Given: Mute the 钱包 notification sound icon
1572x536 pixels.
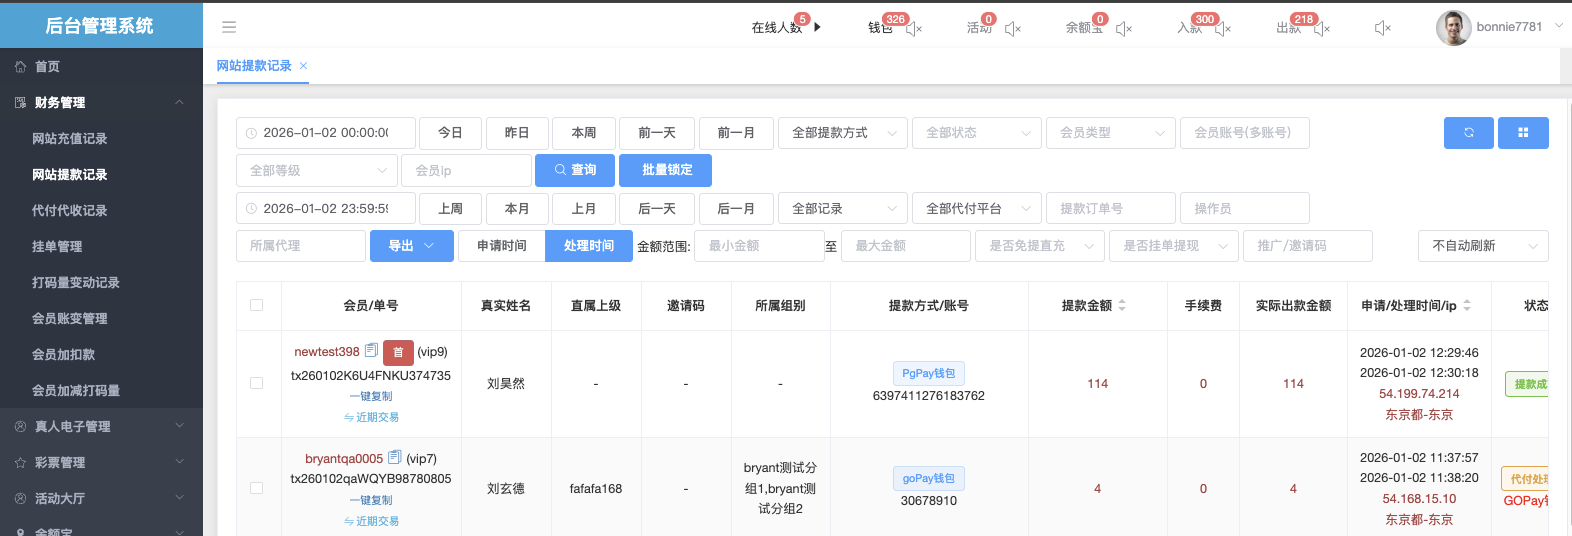Looking at the screenshot, I should tap(914, 29).
